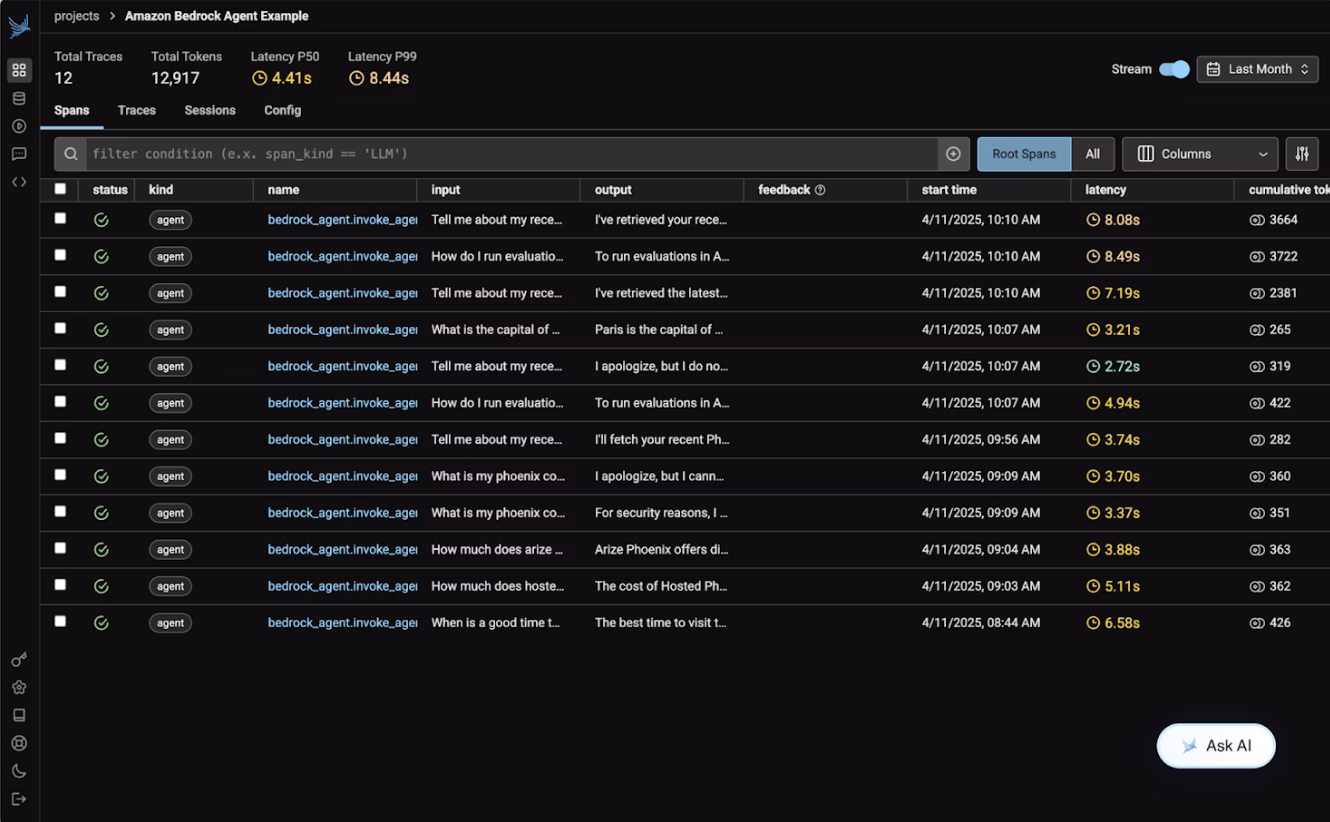The width and height of the screenshot is (1330, 822).
Task: Open the projects grid icon in sidebar
Action: pyautogui.click(x=19, y=70)
